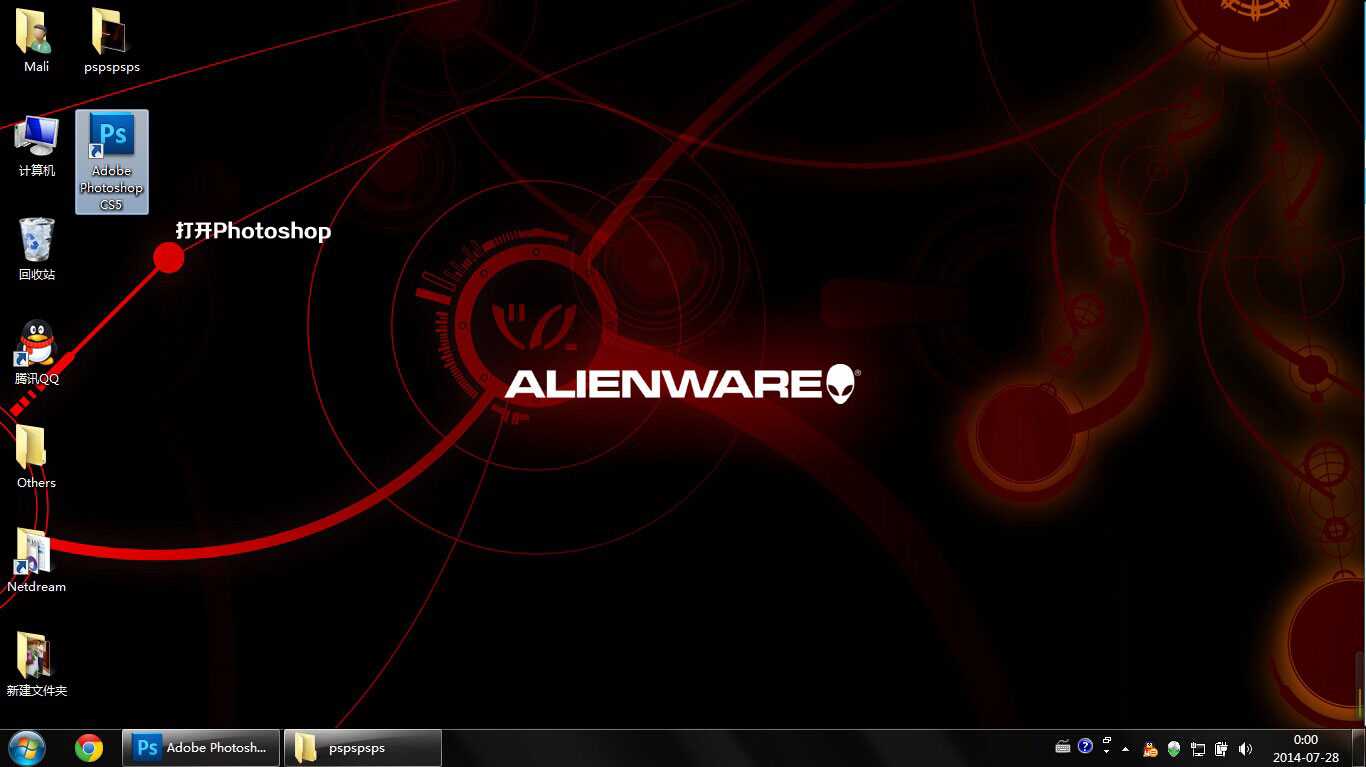Click the green Alienware tray icon
1366x767 pixels.
[x=1174, y=748]
